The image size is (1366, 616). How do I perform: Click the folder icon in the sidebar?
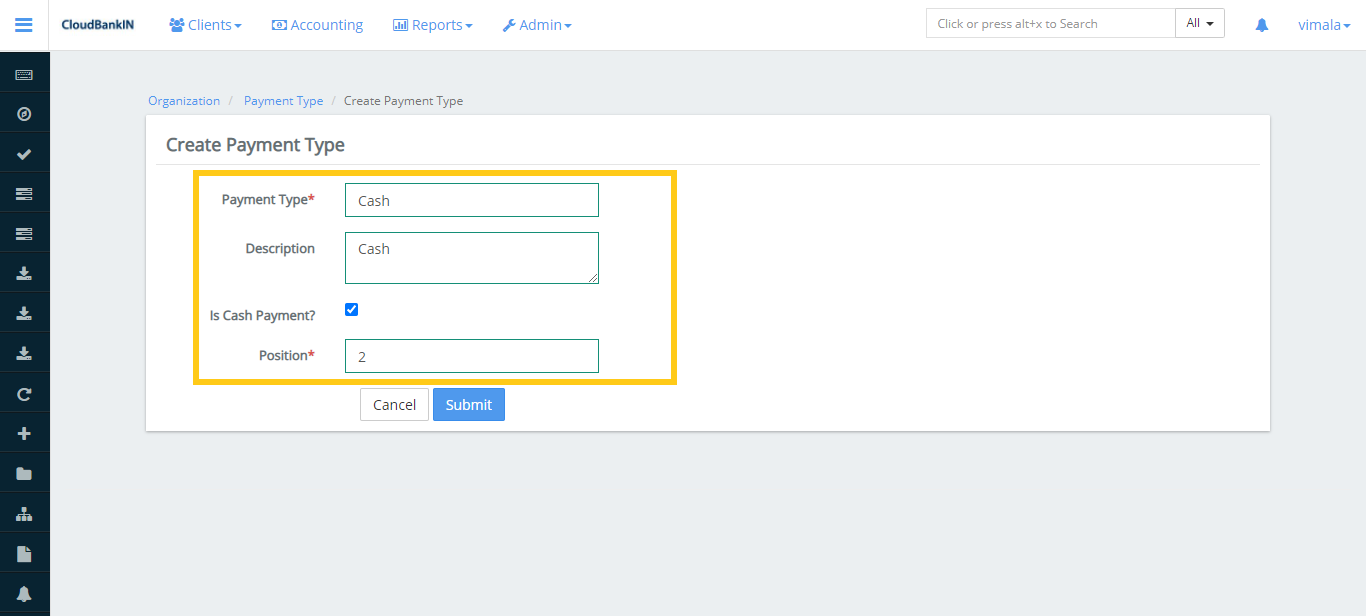[24, 472]
